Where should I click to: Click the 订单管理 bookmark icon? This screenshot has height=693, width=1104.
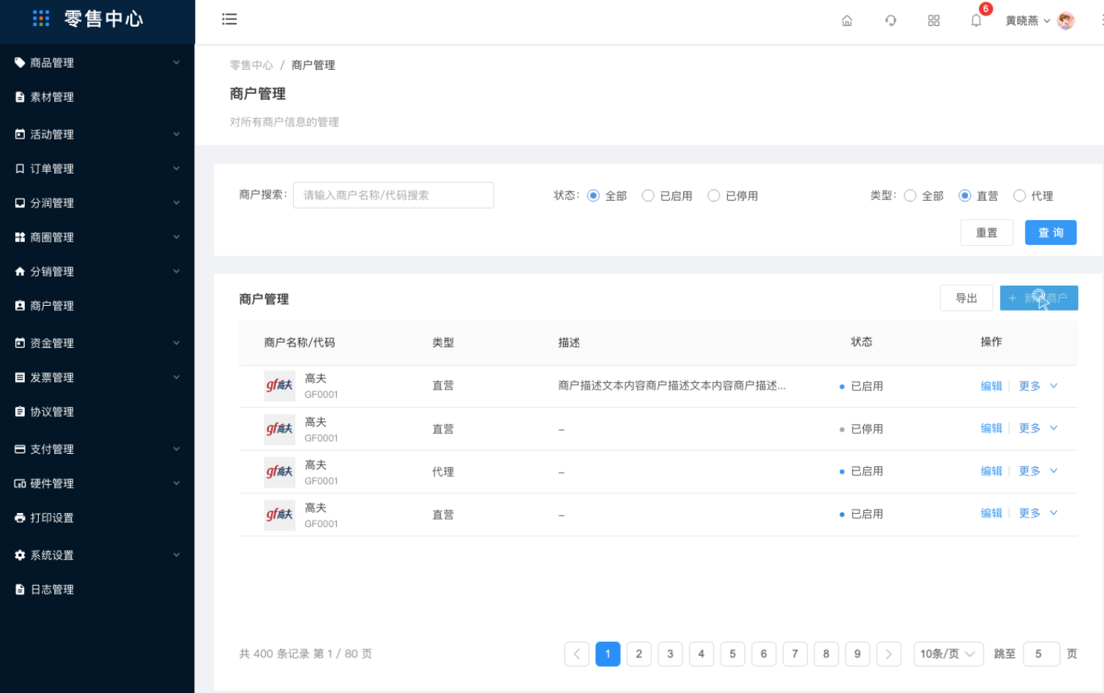[x=20, y=168]
